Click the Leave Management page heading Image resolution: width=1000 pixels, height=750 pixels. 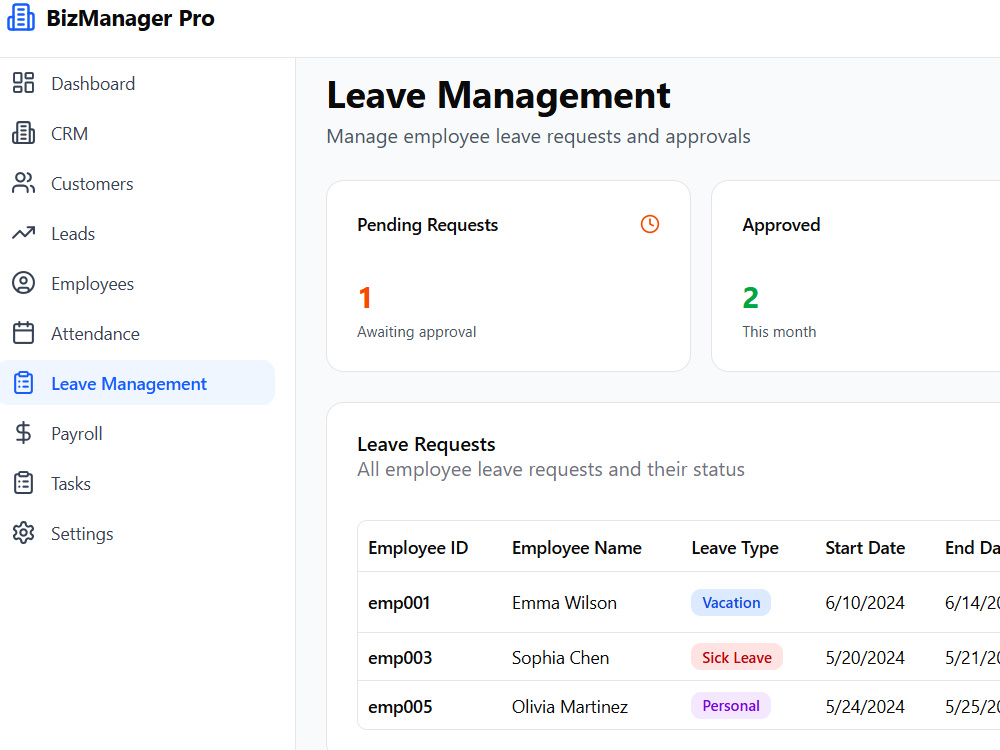(499, 96)
